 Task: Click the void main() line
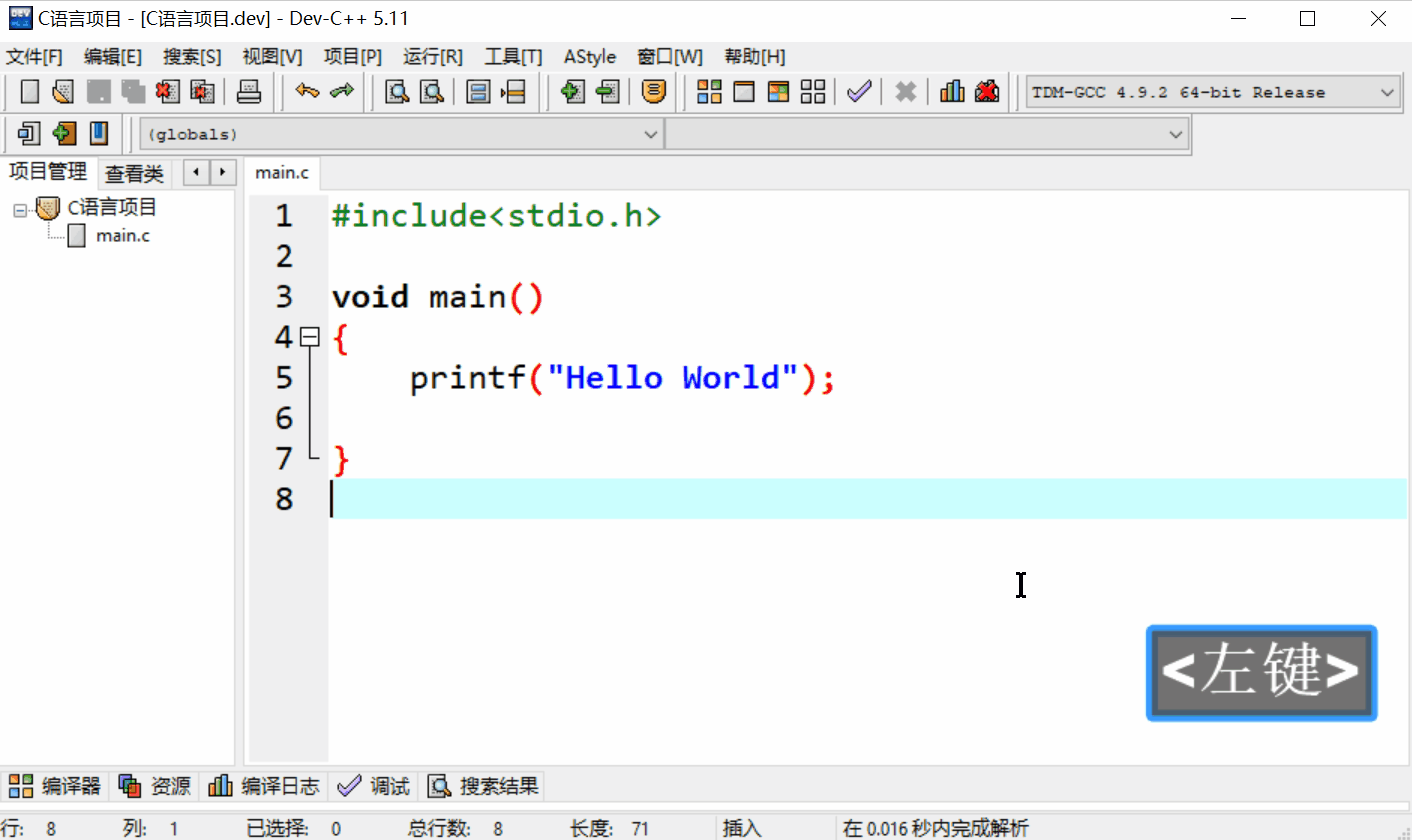(437, 297)
